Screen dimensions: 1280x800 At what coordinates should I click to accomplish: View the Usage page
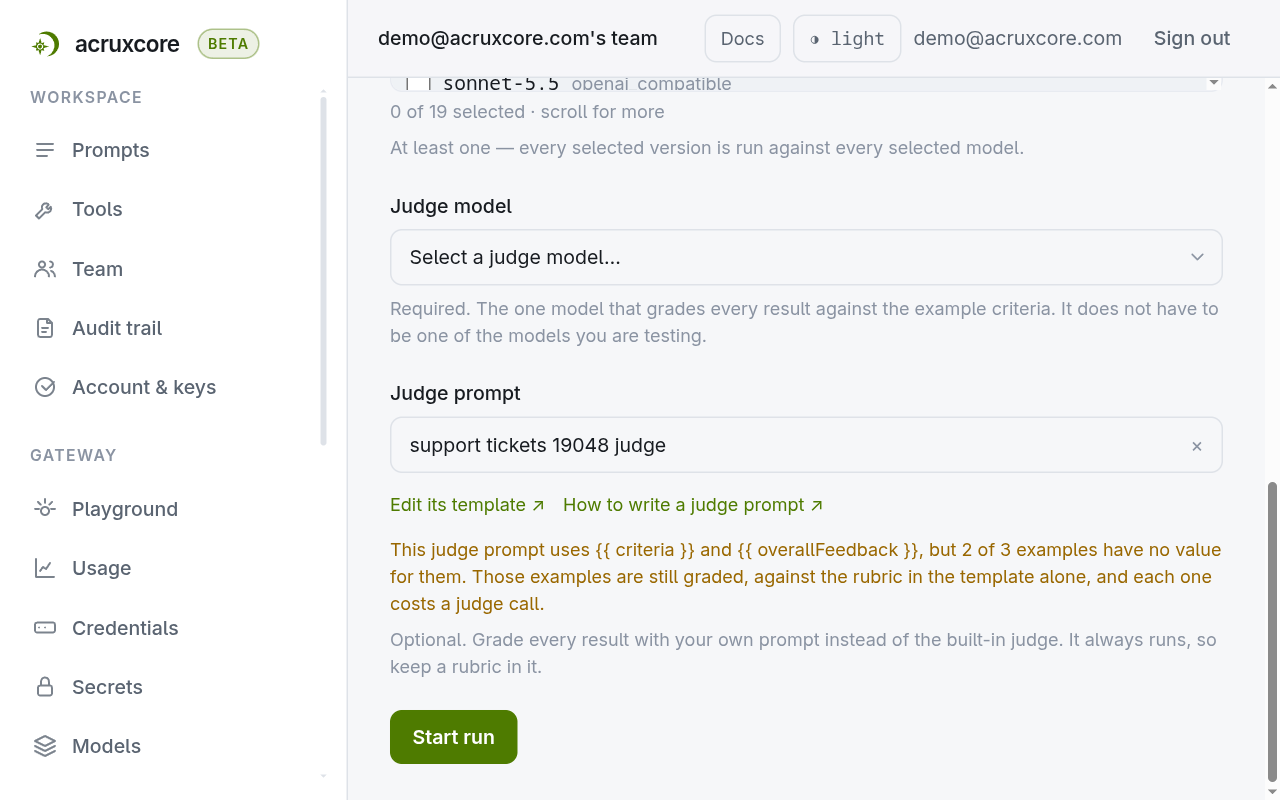click(x=101, y=568)
